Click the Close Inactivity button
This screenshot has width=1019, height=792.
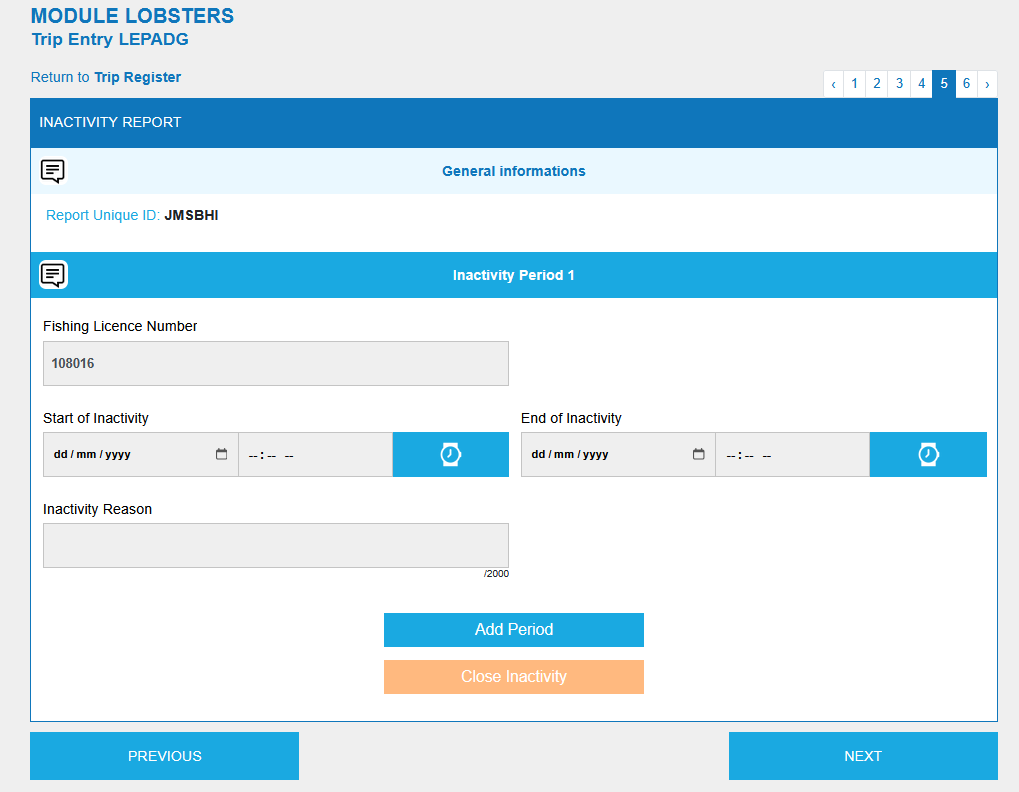(513, 677)
